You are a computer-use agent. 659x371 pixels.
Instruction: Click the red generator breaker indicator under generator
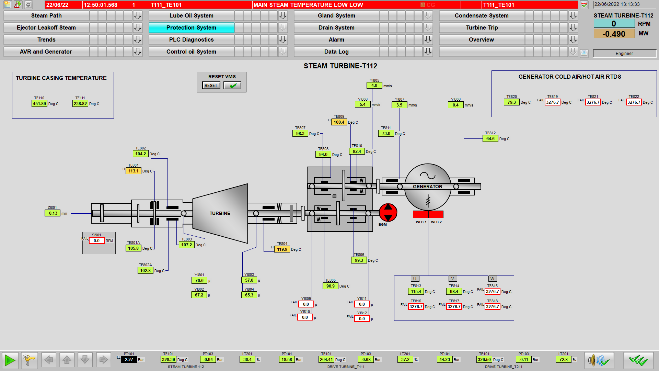click(428, 215)
